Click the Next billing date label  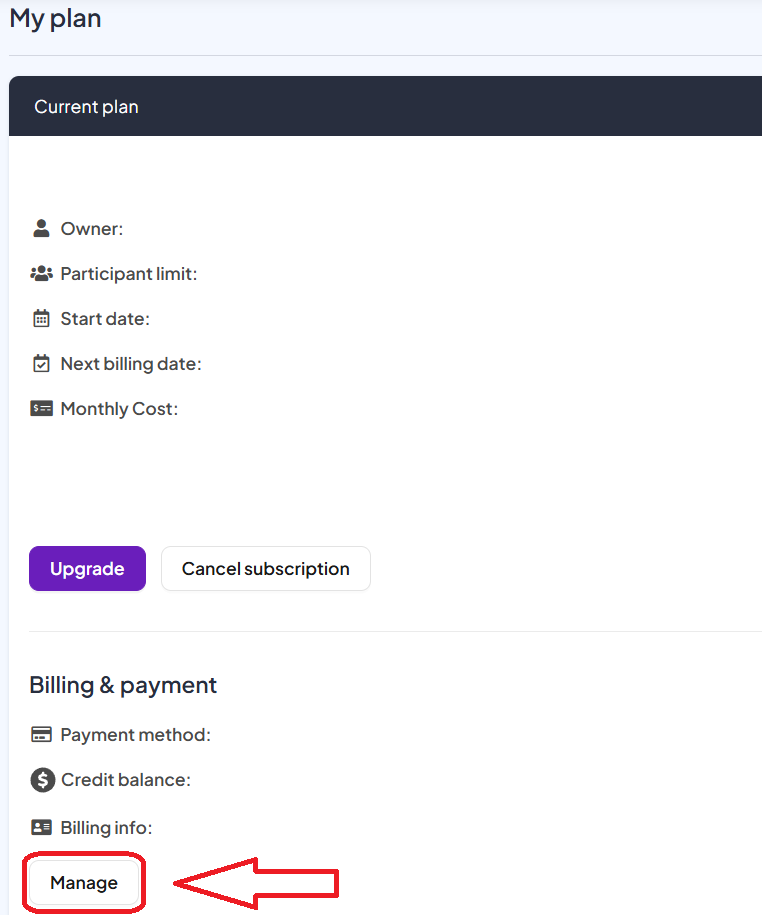(131, 364)
